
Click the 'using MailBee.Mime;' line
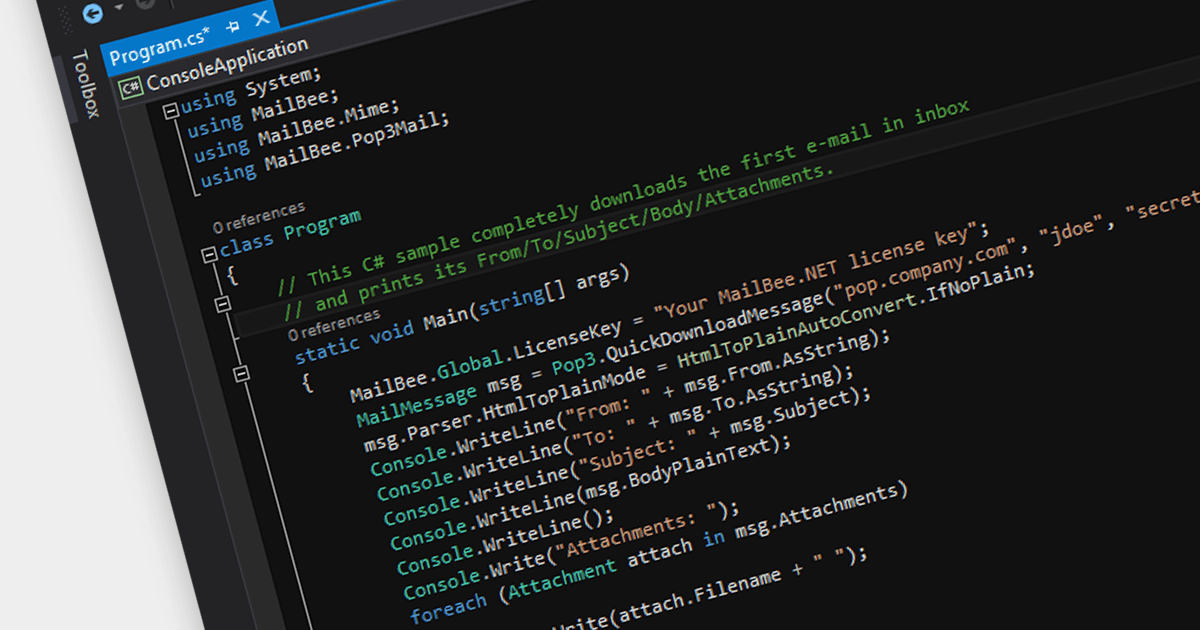click(295, 130)
